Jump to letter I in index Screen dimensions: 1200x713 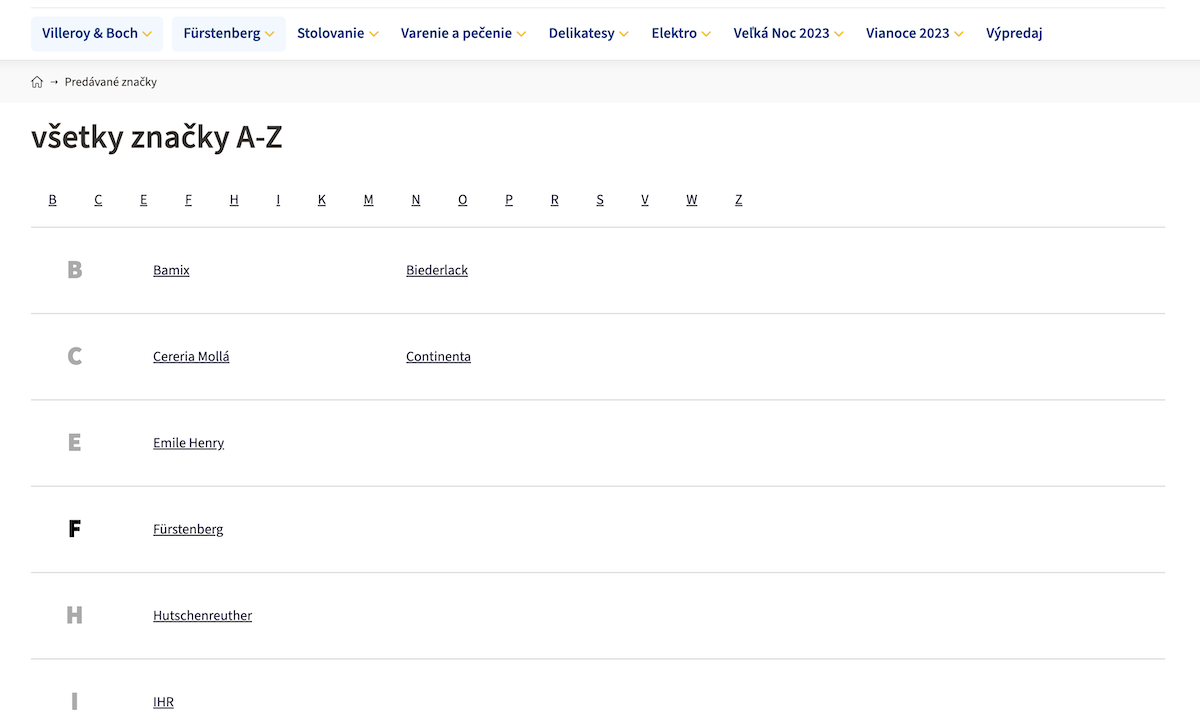tap(278, 200)
